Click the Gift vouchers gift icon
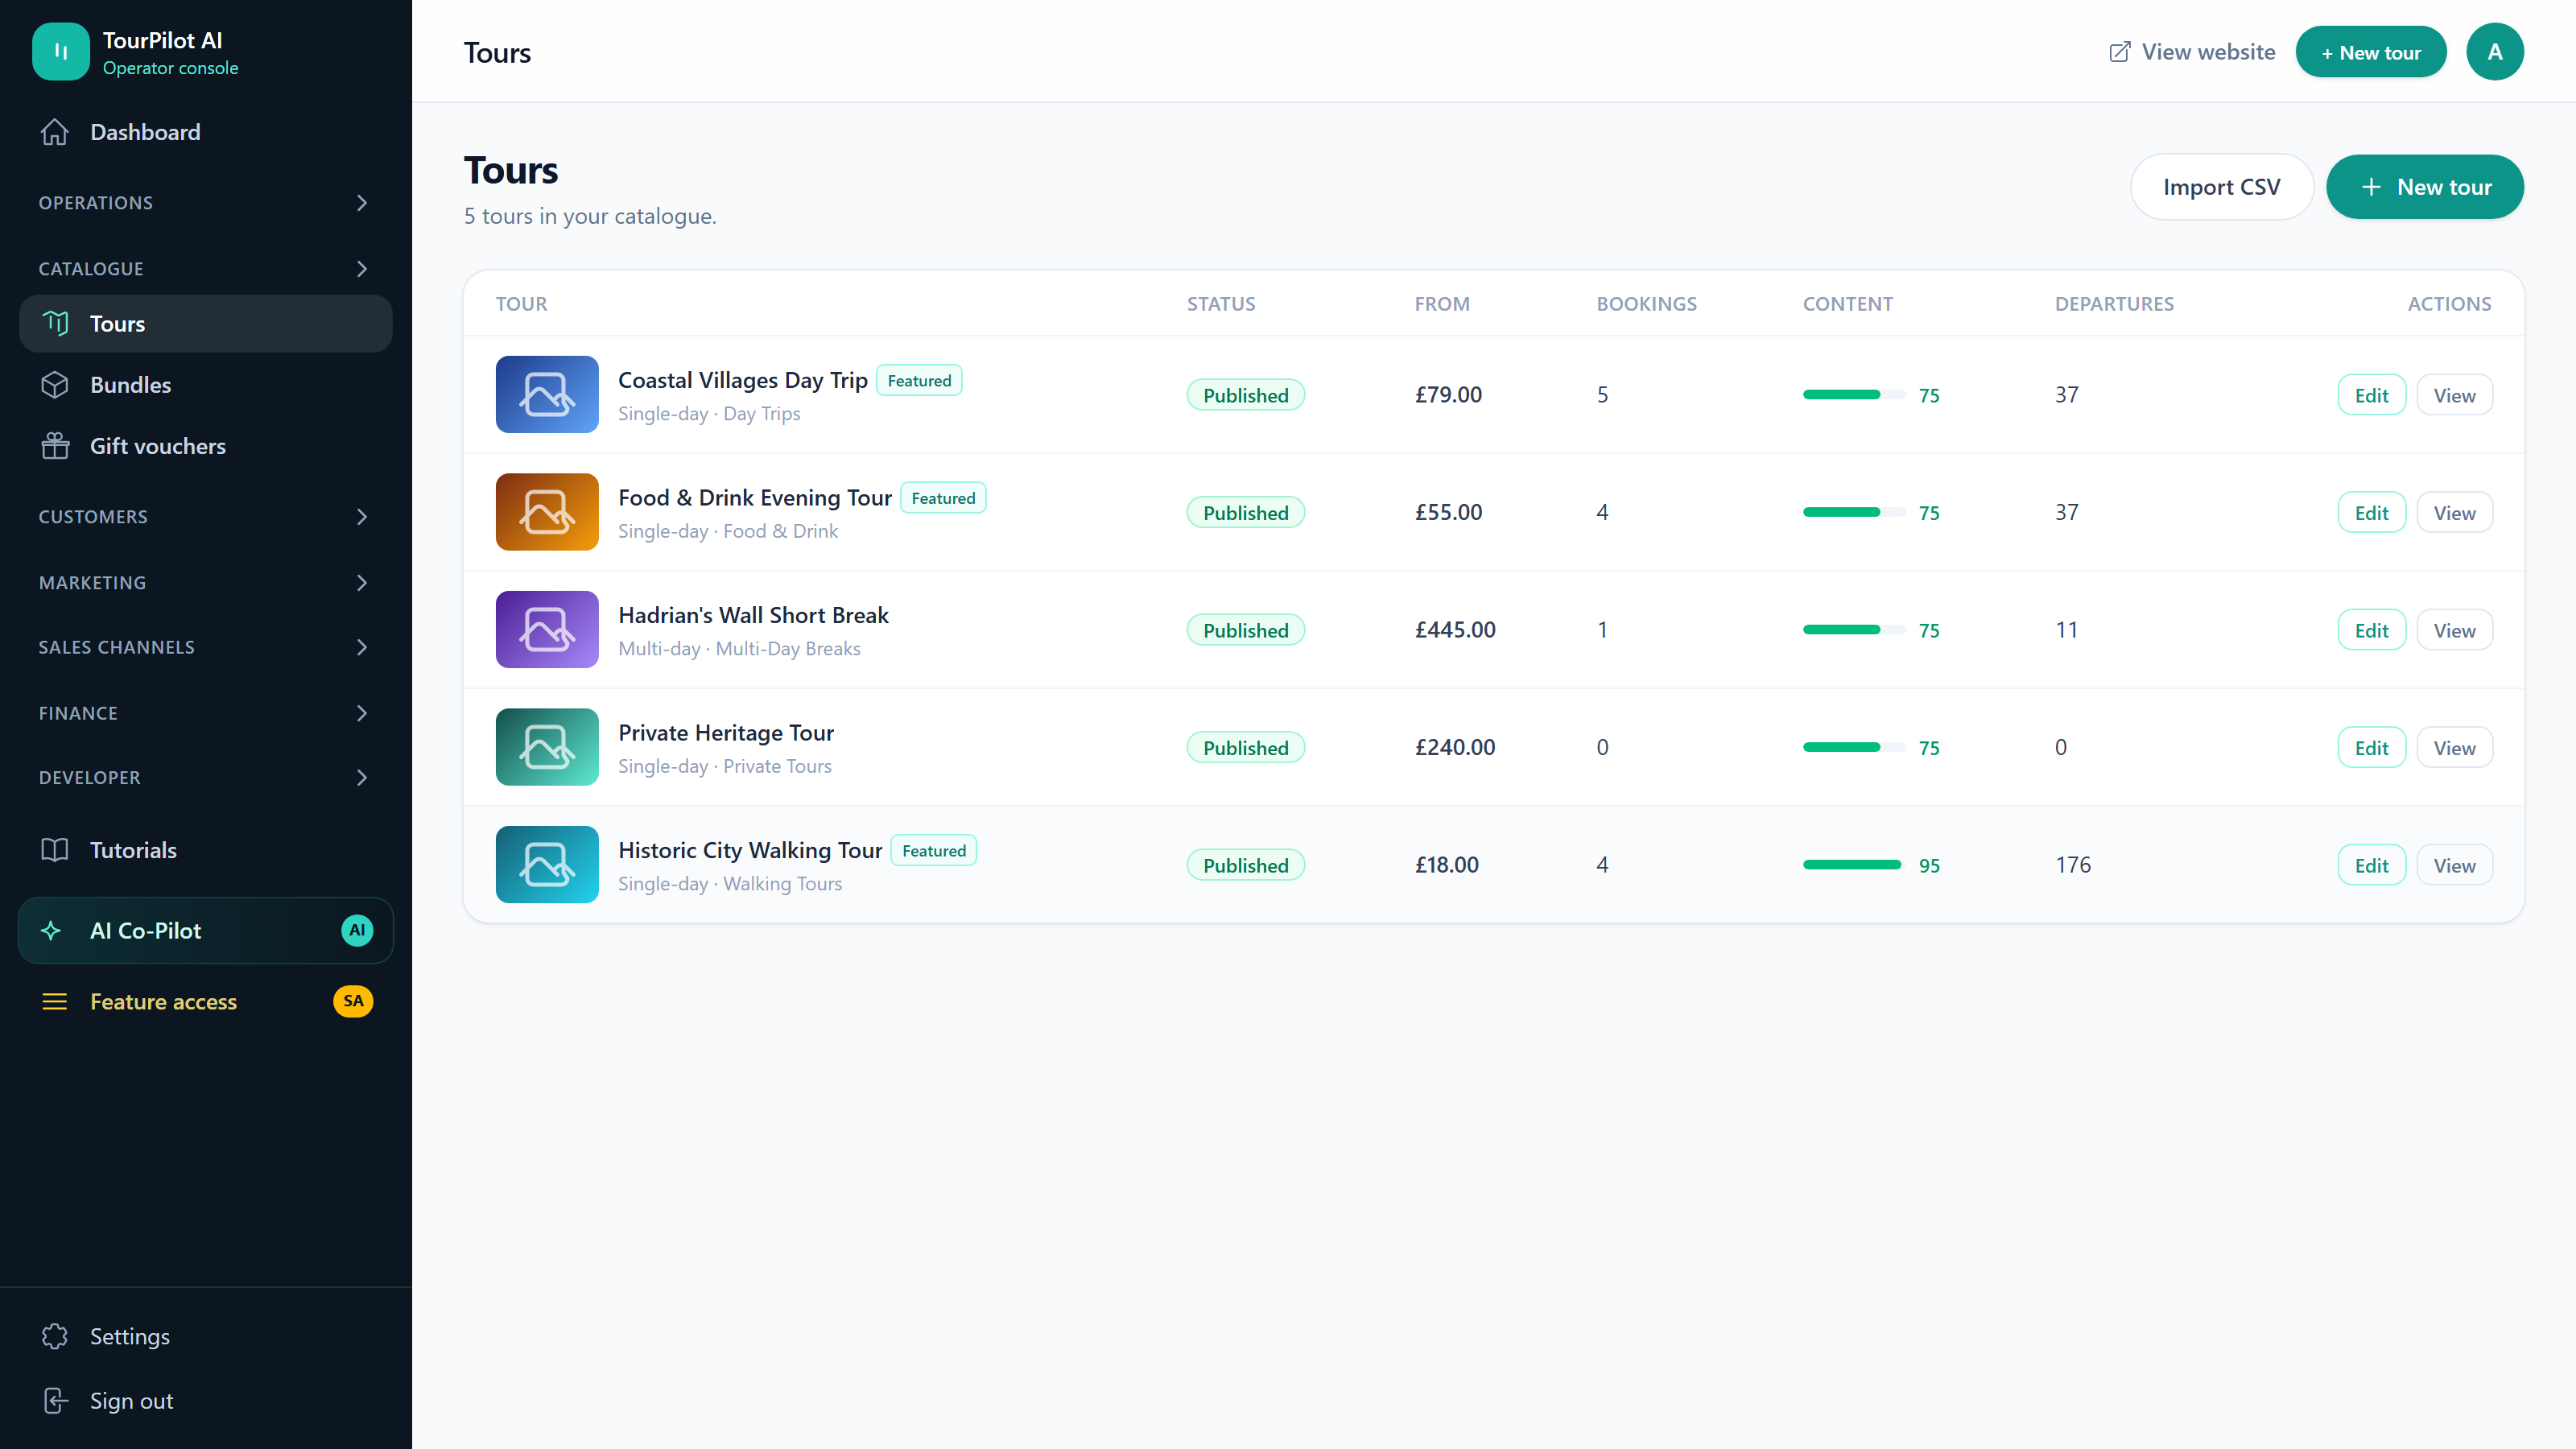2576x1449 pixels. click(55, 446)
